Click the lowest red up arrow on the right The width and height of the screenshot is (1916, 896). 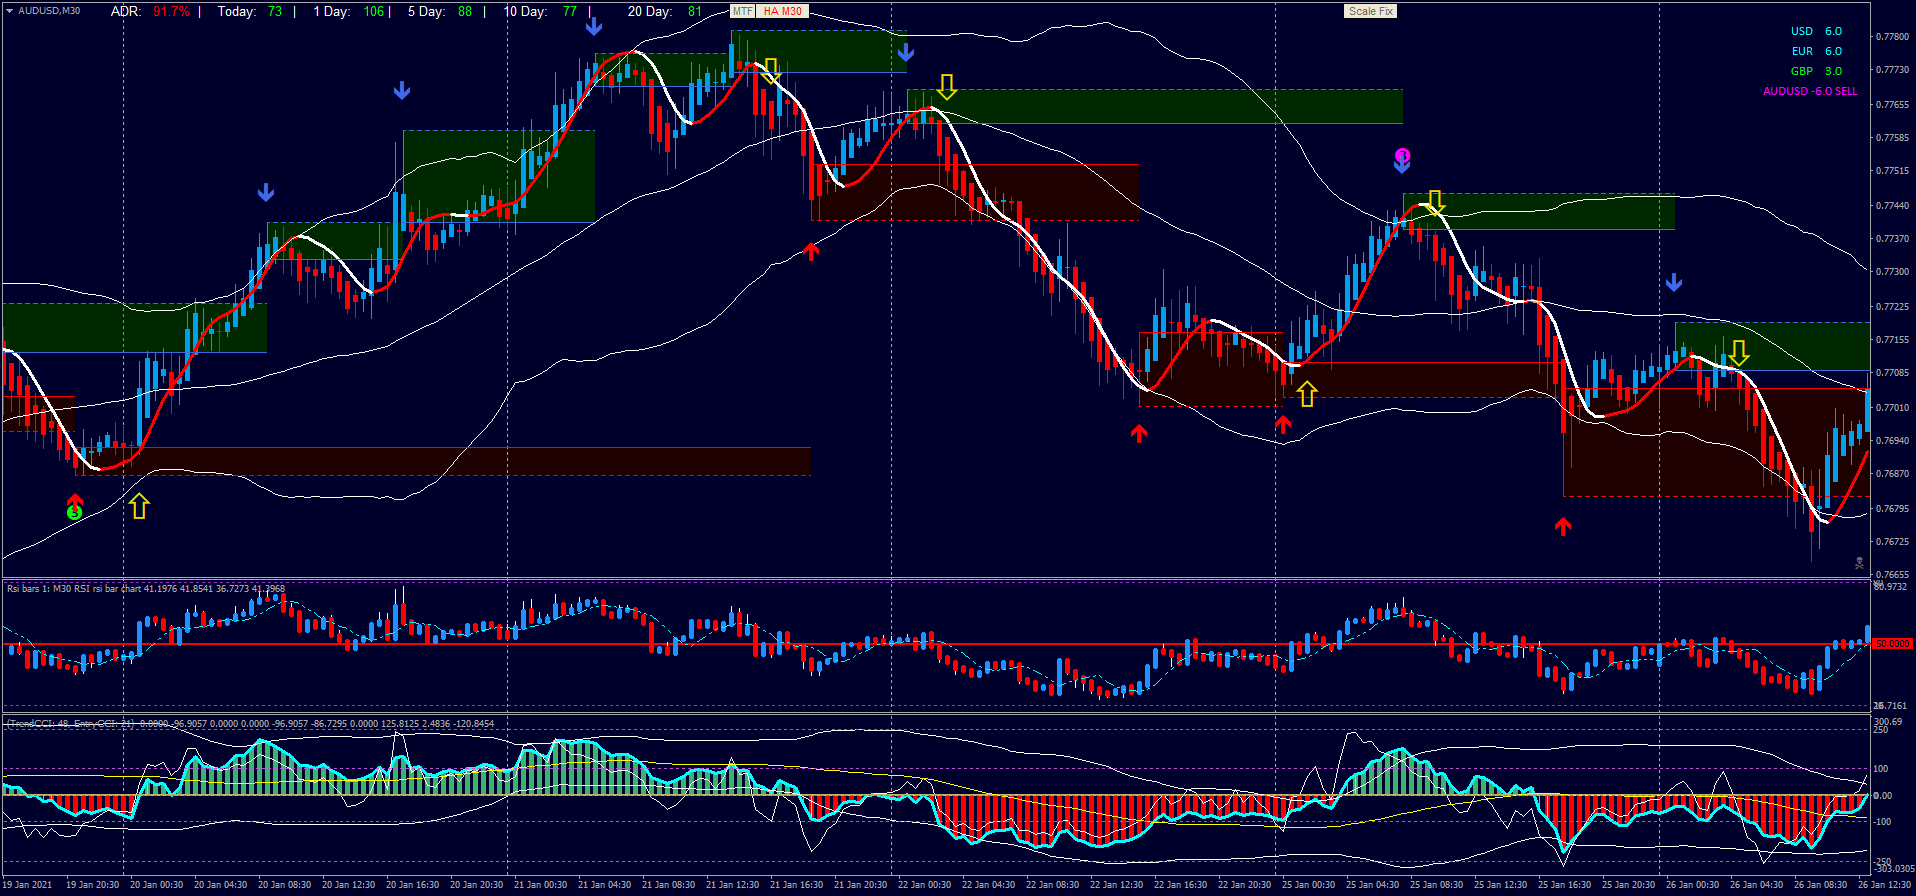pyautogui.click(x=1563, y=526)
